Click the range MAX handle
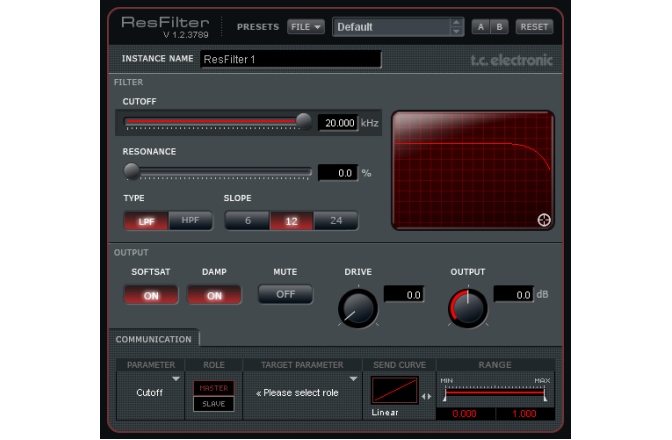The height and width of the screenshot is (440, 672). click(x=545, y=395)
